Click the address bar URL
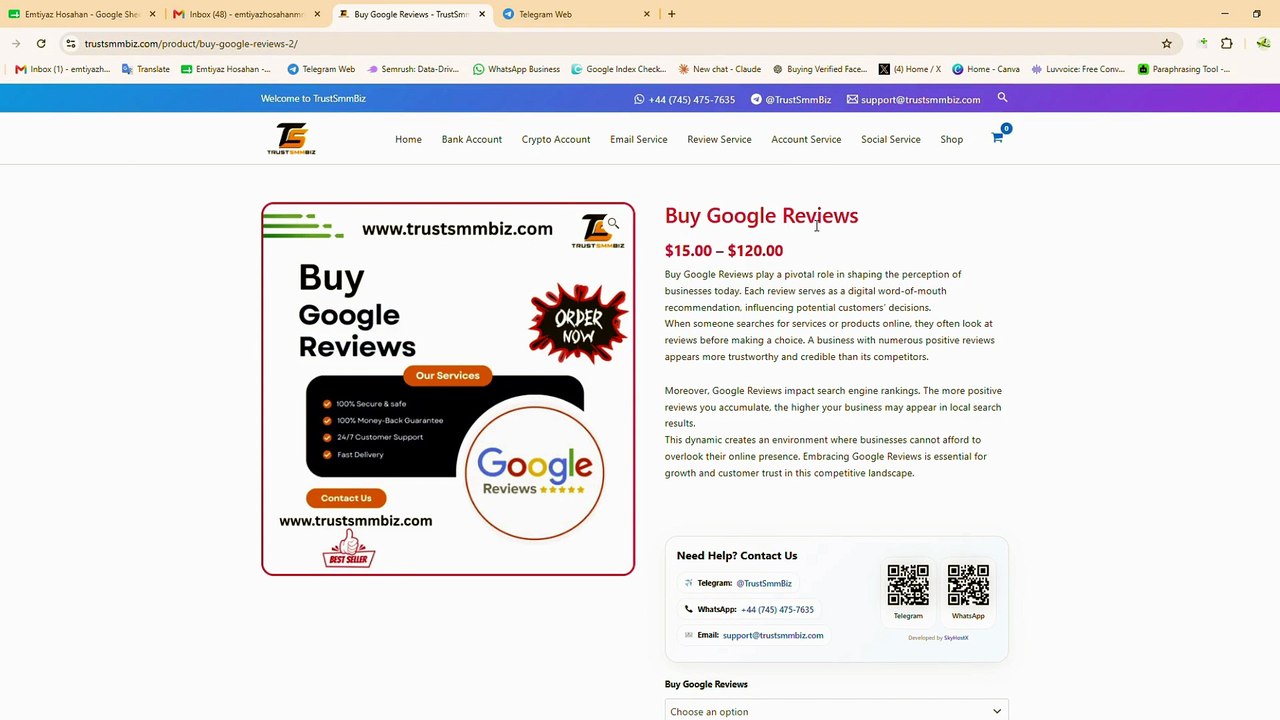1280x720 pixels. pos(191,44)
